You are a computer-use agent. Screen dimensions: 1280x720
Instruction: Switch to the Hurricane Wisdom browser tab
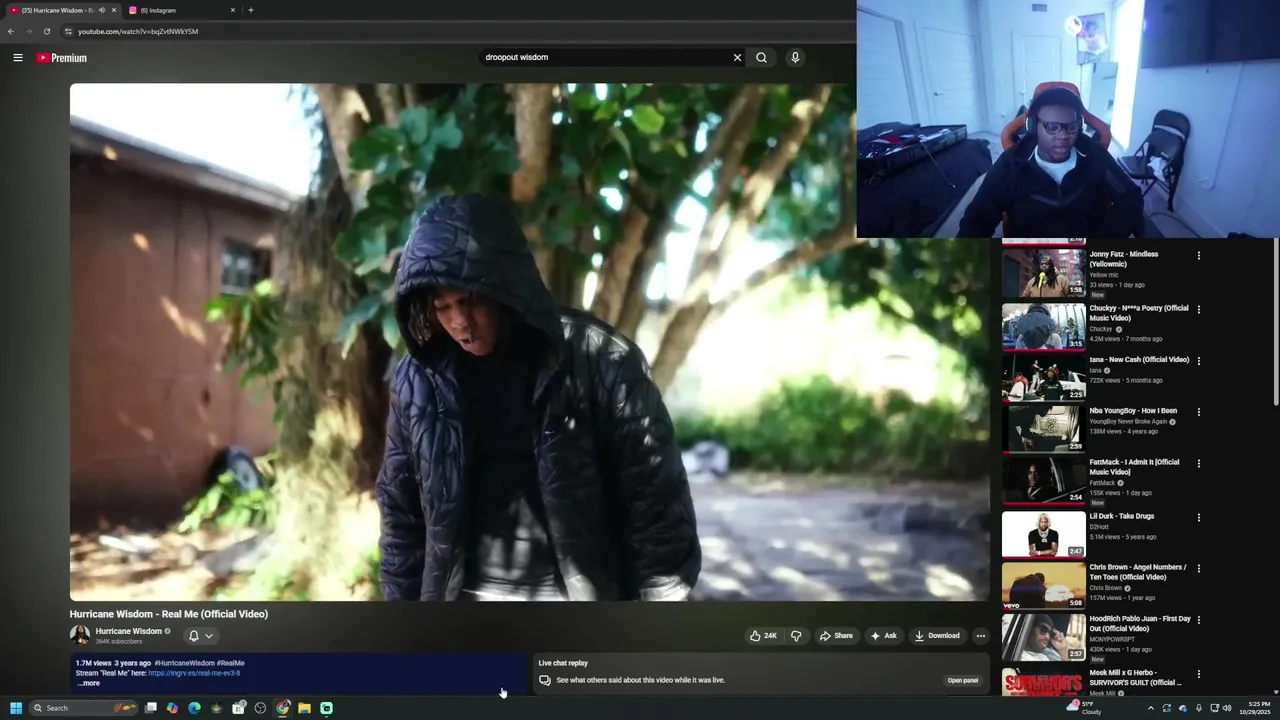[x=60, y=10]
